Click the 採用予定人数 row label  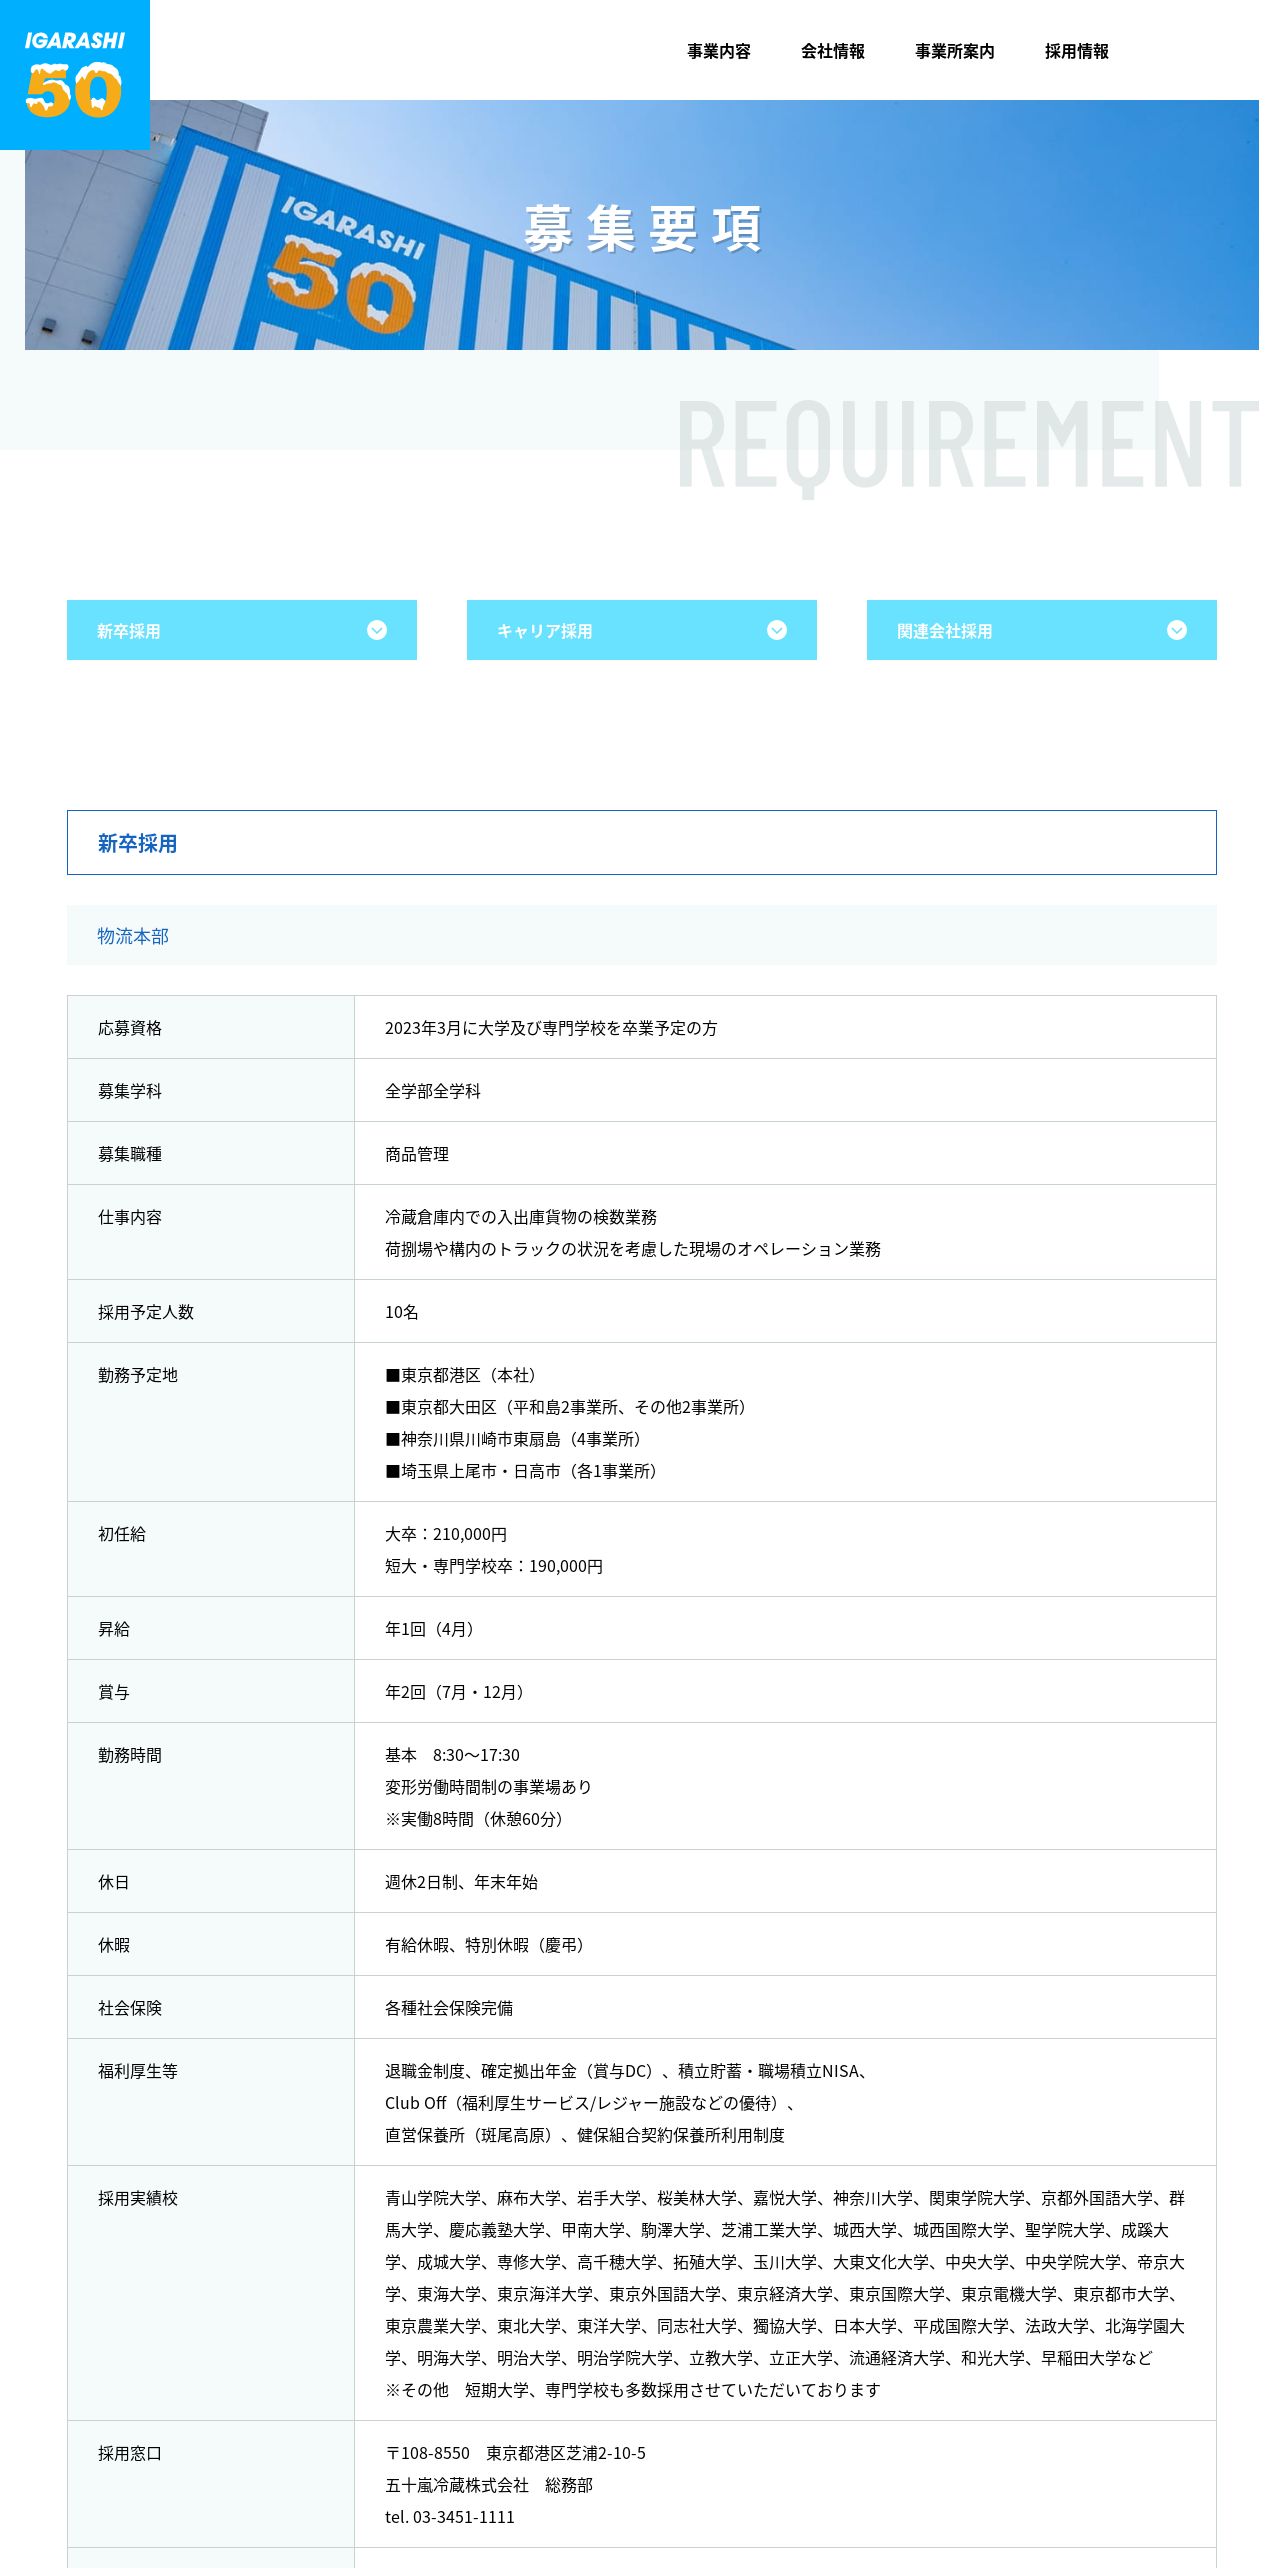click(146, 1312)
